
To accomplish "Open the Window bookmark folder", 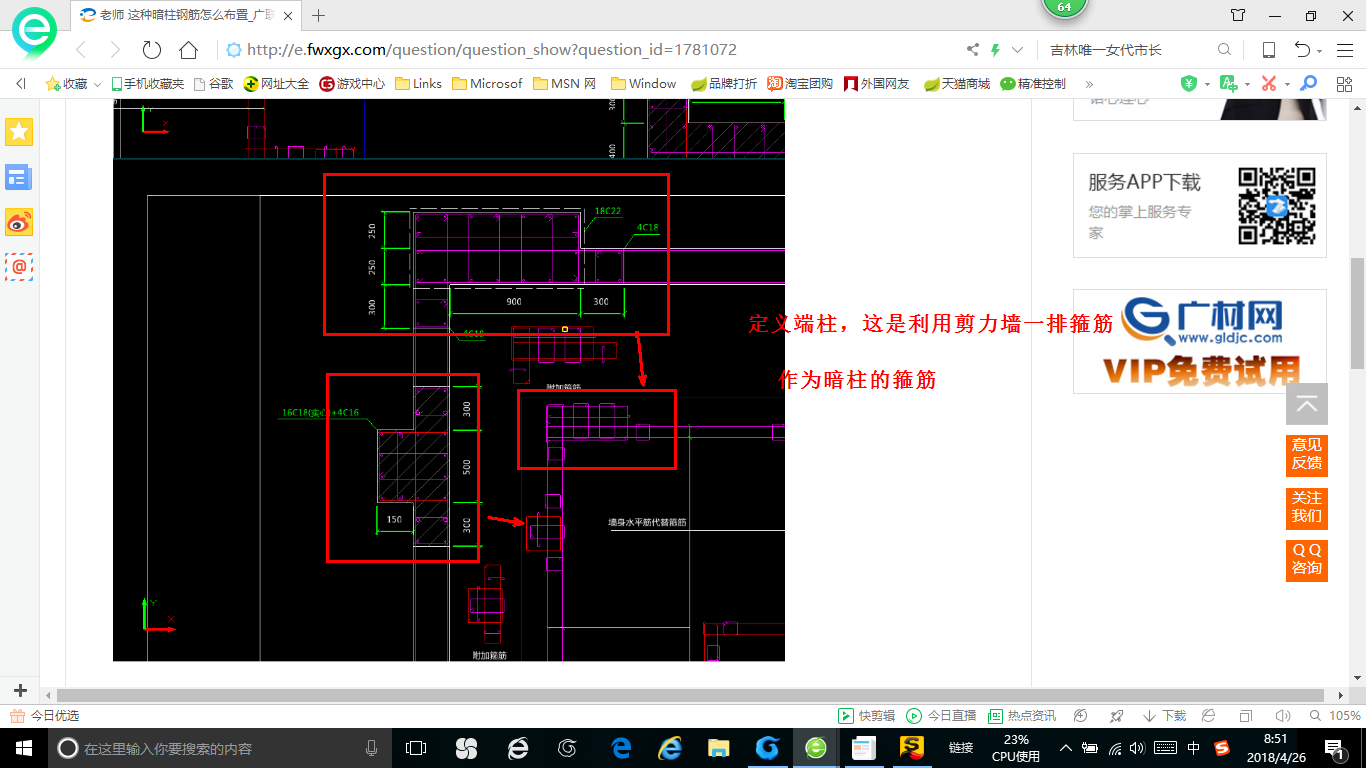I will 643,84.
